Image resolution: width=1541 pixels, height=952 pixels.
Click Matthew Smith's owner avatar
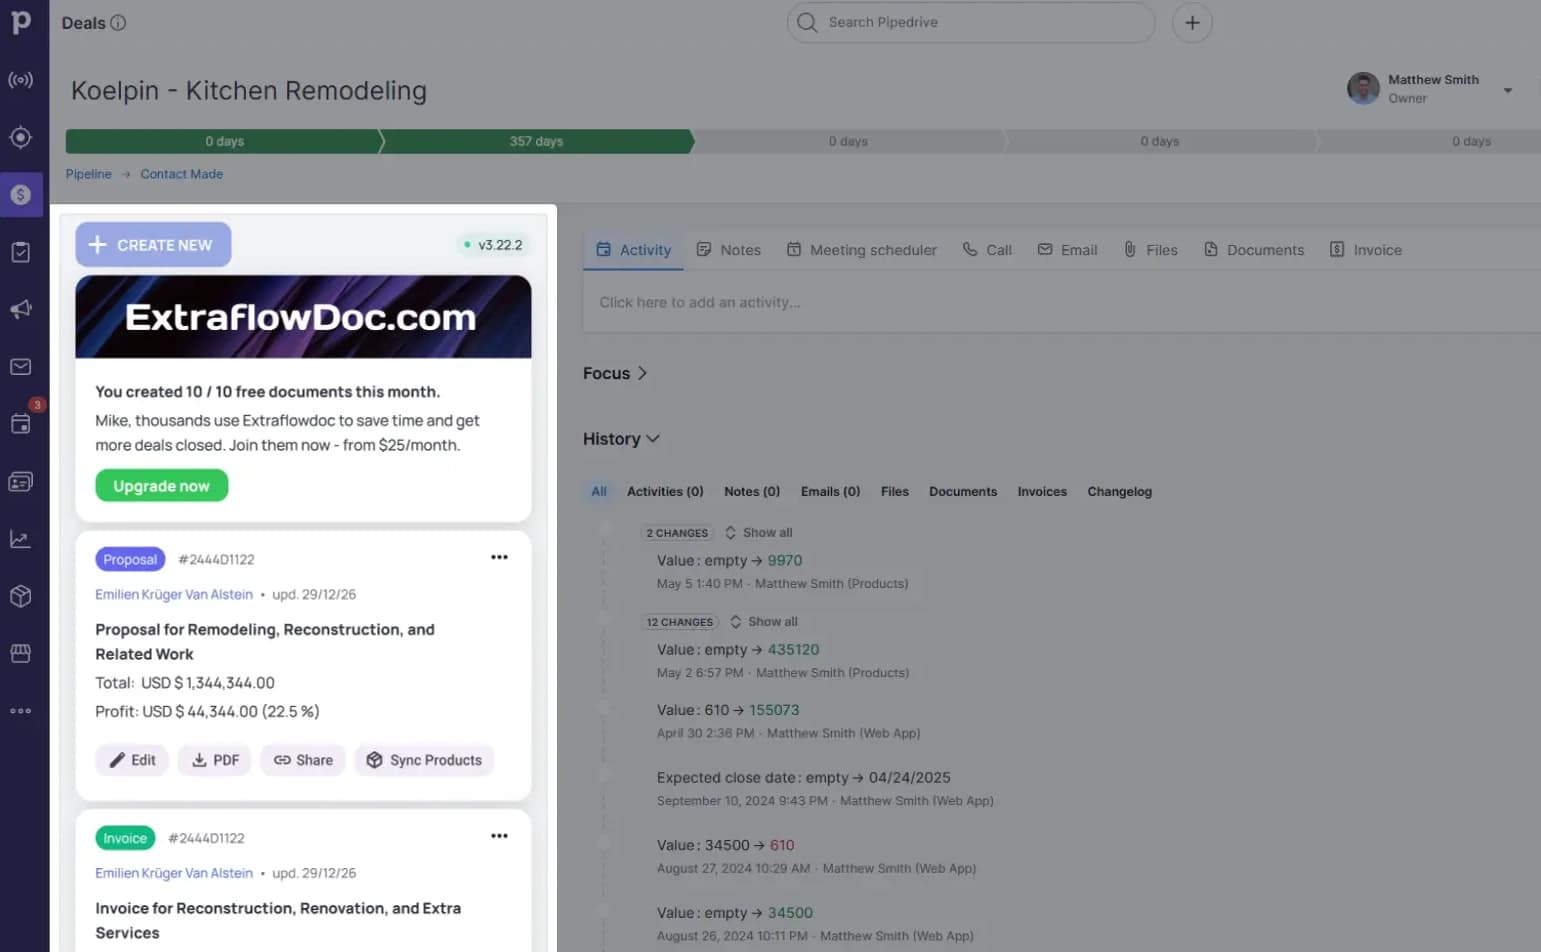pyautogui.click(x=1363, y=88)
